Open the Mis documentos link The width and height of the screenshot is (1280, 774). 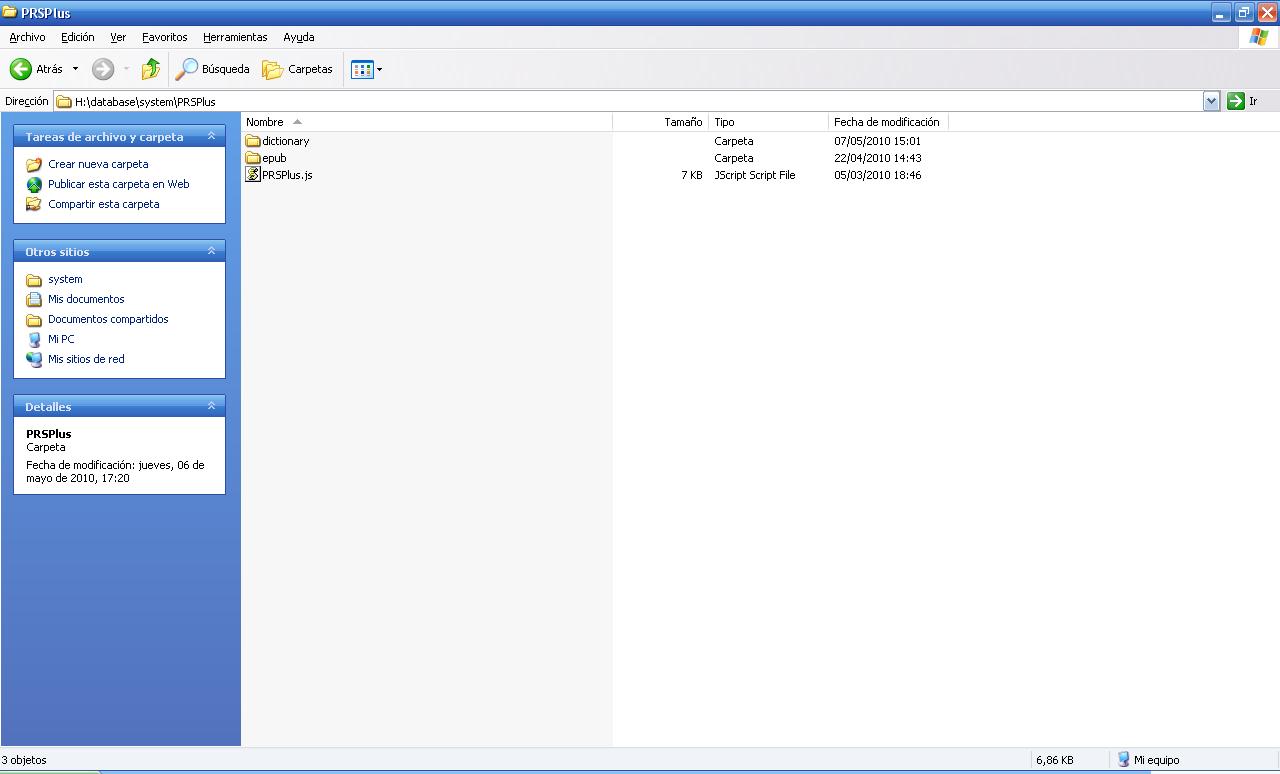click(x=86, y=299)
